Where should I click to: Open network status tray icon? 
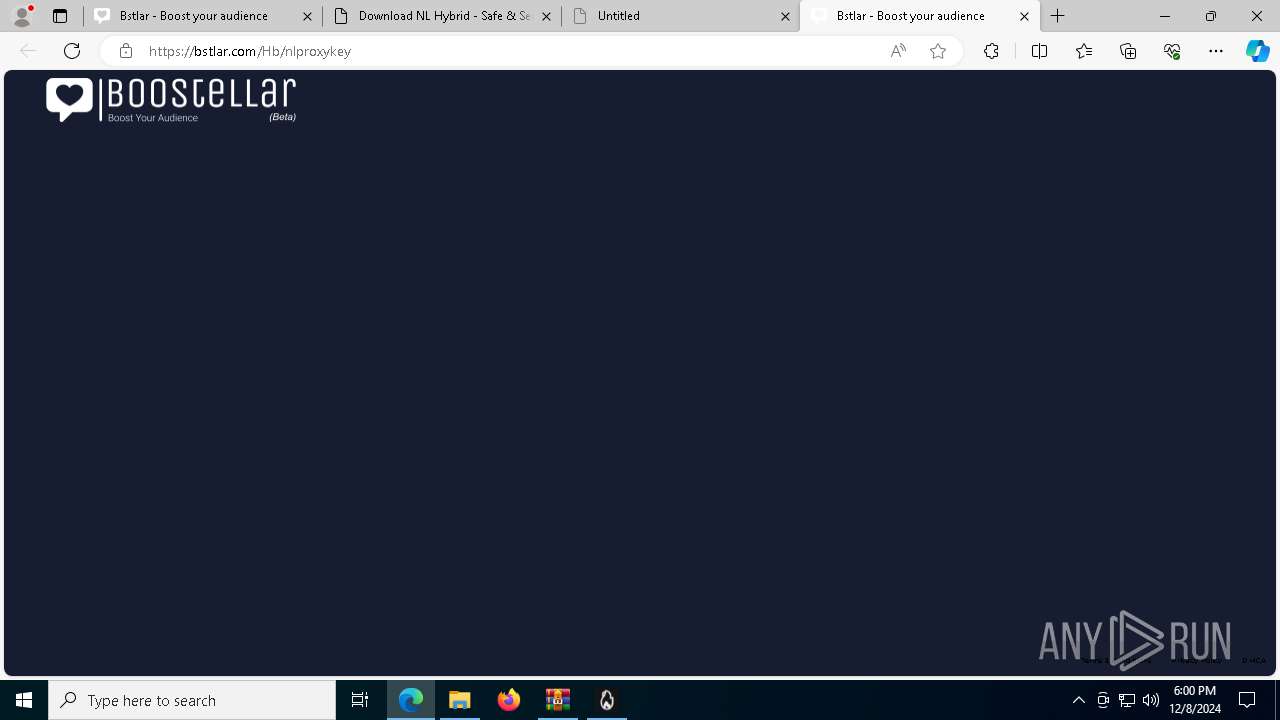tap(1127, 700)
